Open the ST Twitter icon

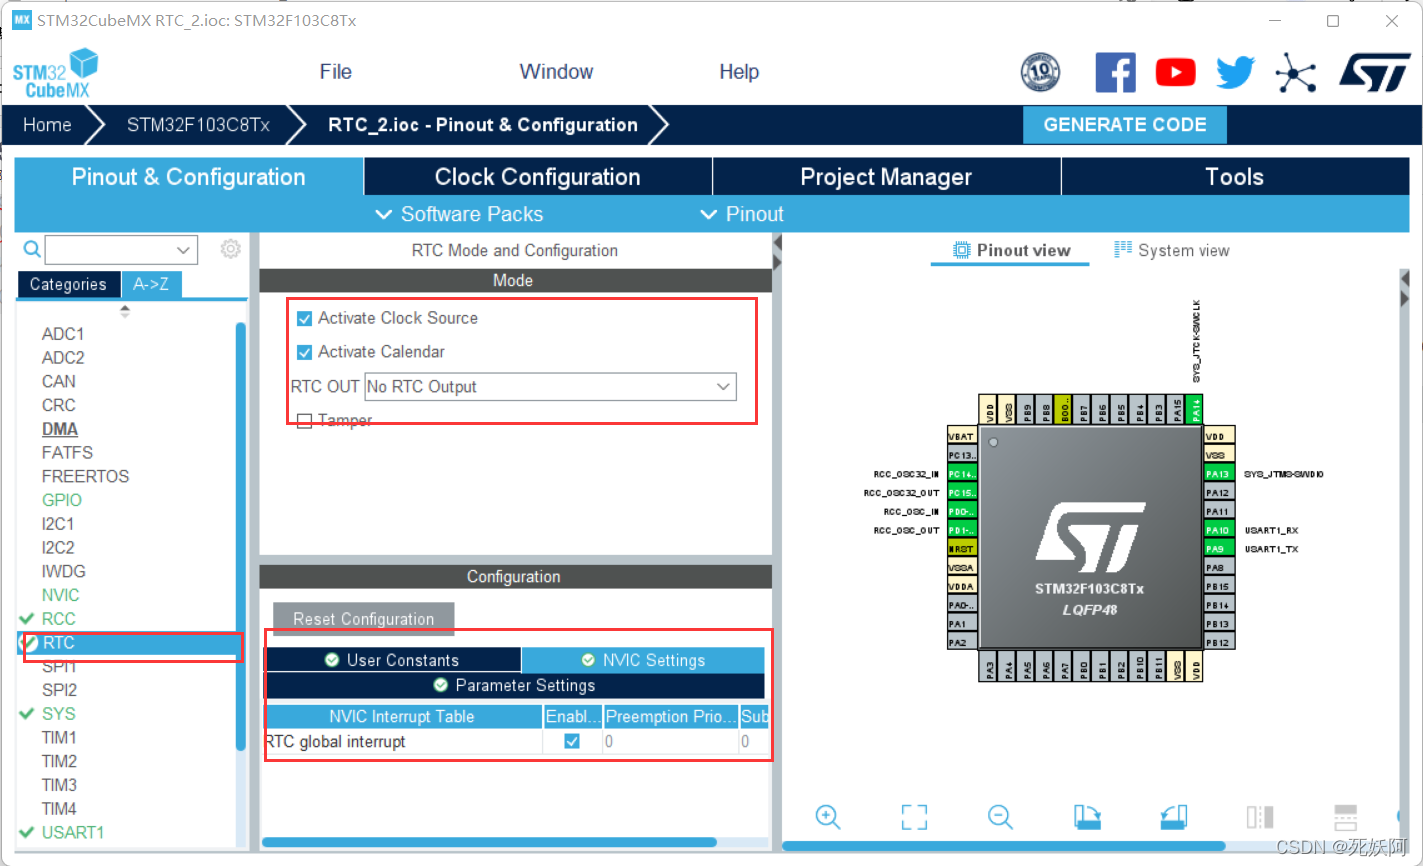point(1235,72)
